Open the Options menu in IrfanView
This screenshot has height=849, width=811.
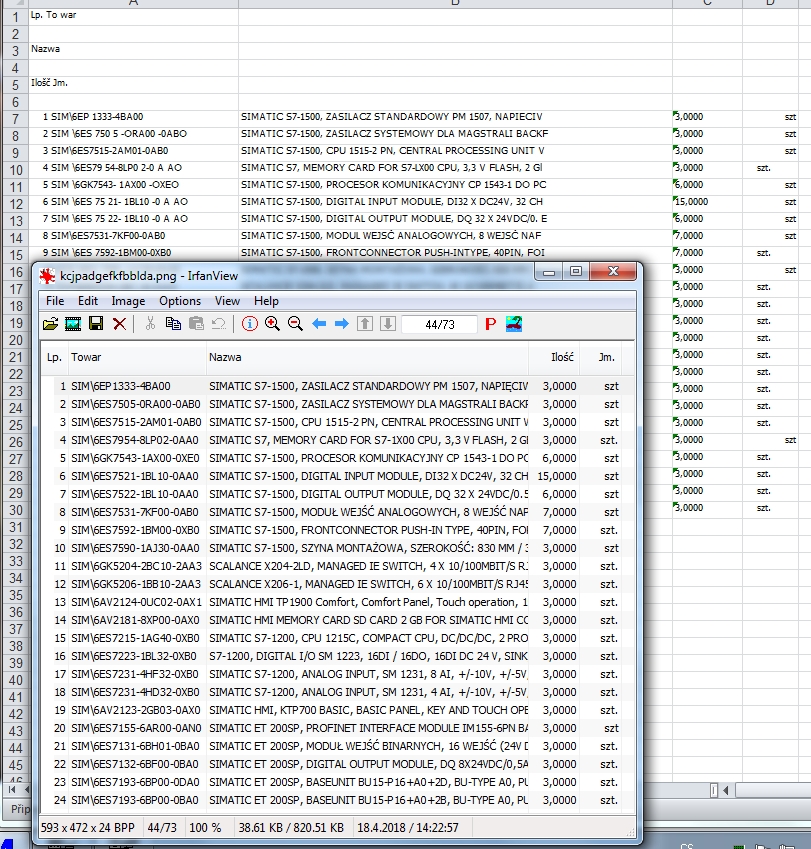pos(180,301)
